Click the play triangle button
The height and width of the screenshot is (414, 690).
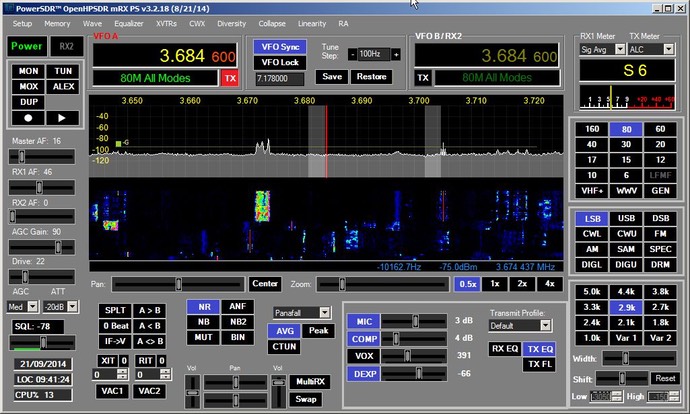tap(62, 118)
